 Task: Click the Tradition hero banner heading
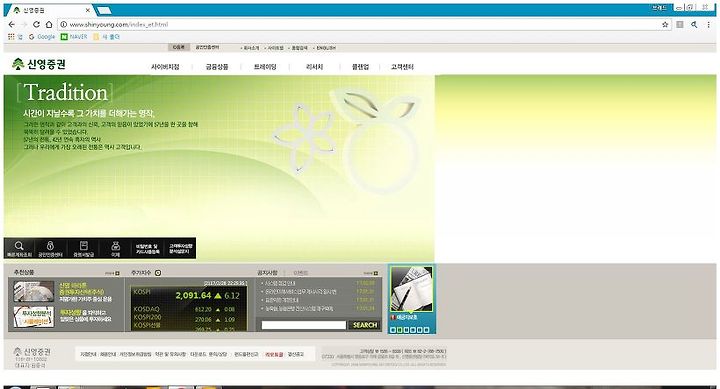click(66, 93)
